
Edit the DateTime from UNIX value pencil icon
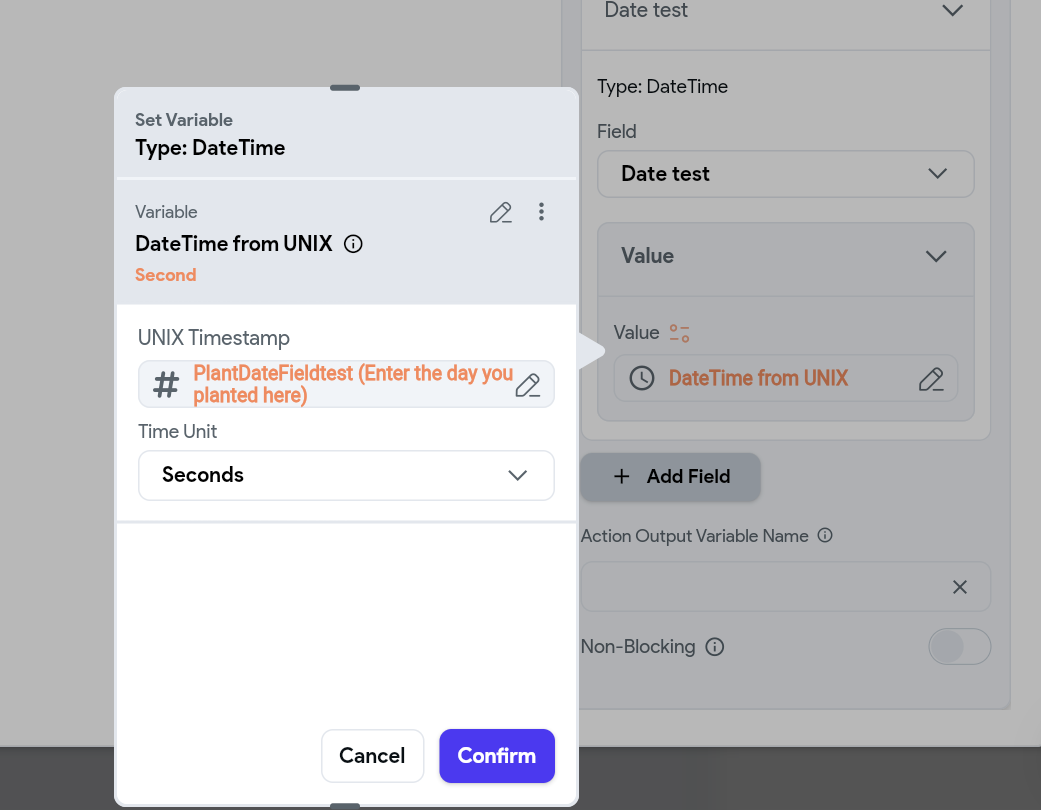(931, 379)
